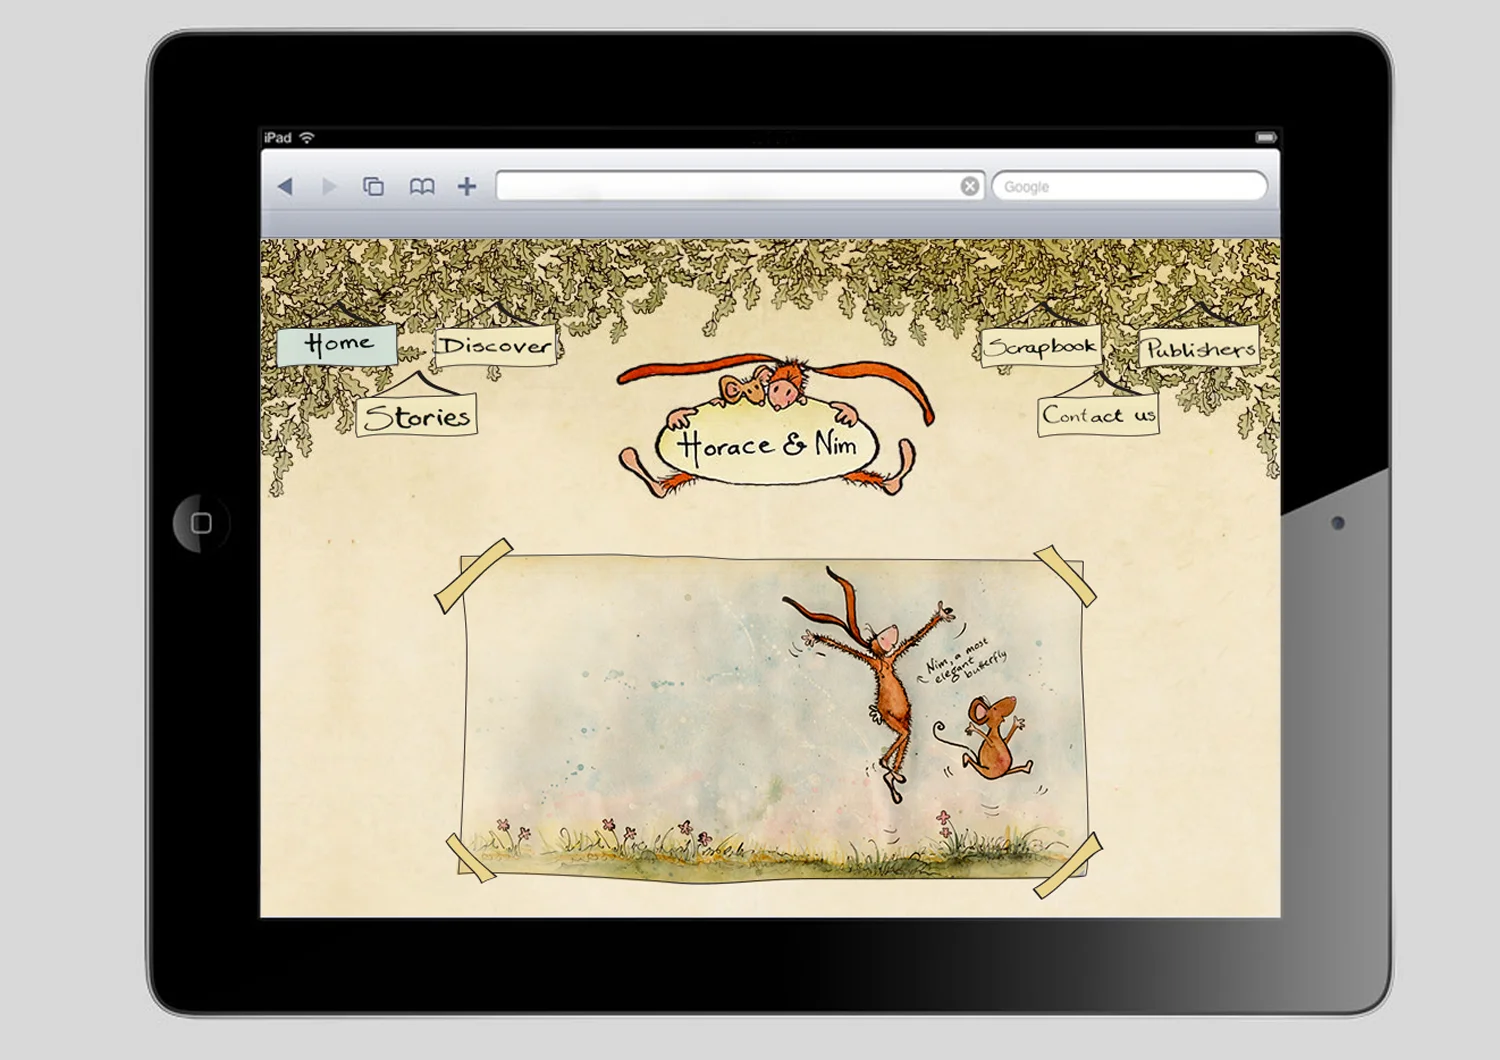Viewport: 1500px width, 1060px height.
Task: Select the Contact us sign
Action: pyautogui.click(x=1098, y=414)
